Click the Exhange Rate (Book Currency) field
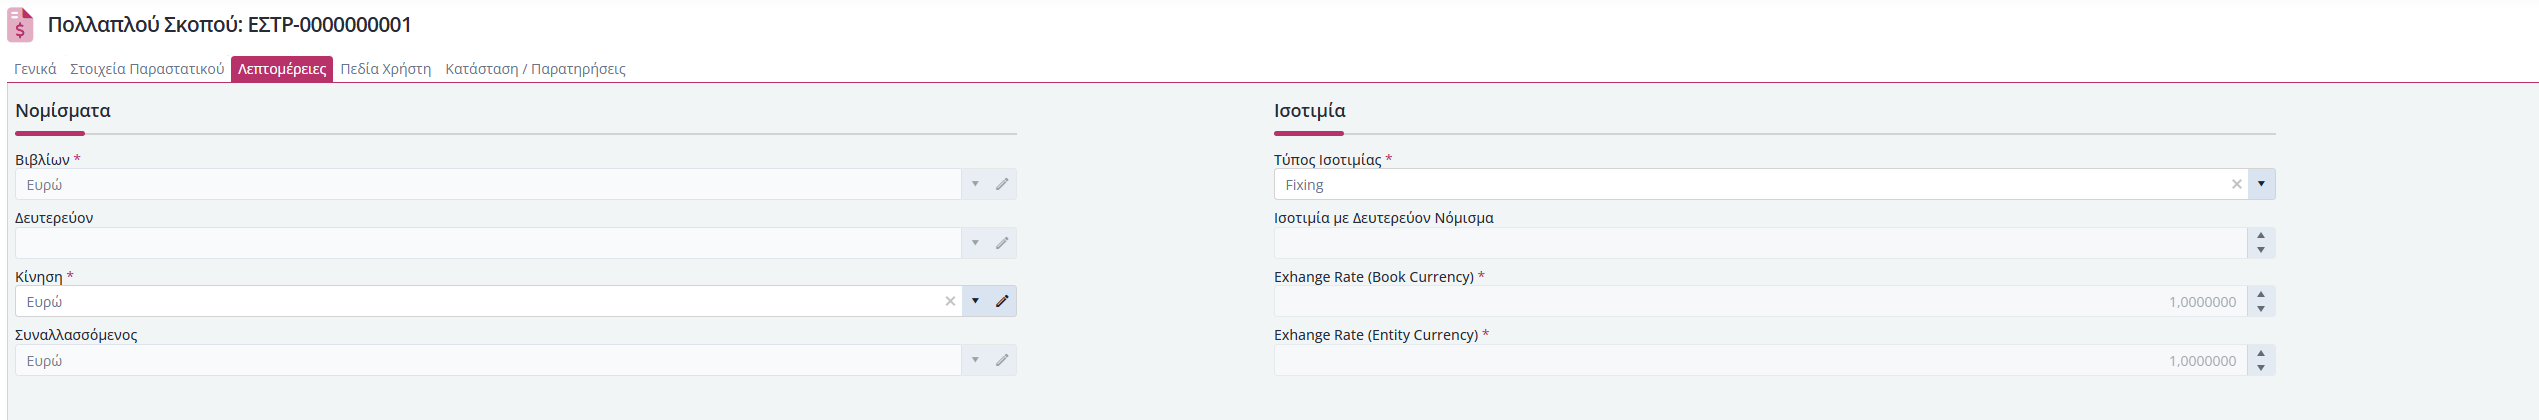 [1760, 301]
